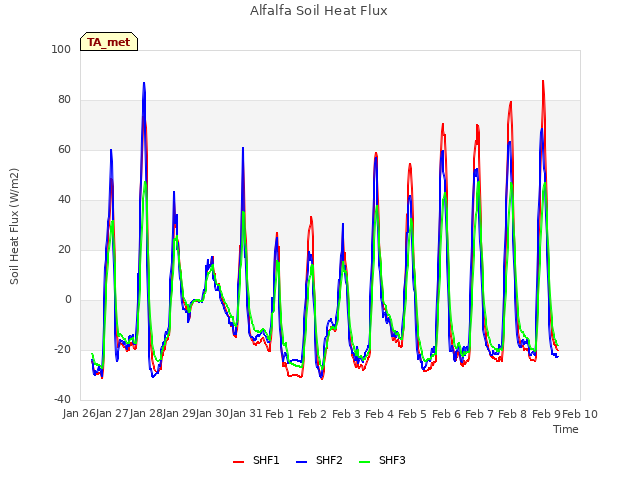Image resolution: width=640 pixels, height=480 pixels.
Task: Click the Feb 10 x-axis label
Action: click(580, 414)
